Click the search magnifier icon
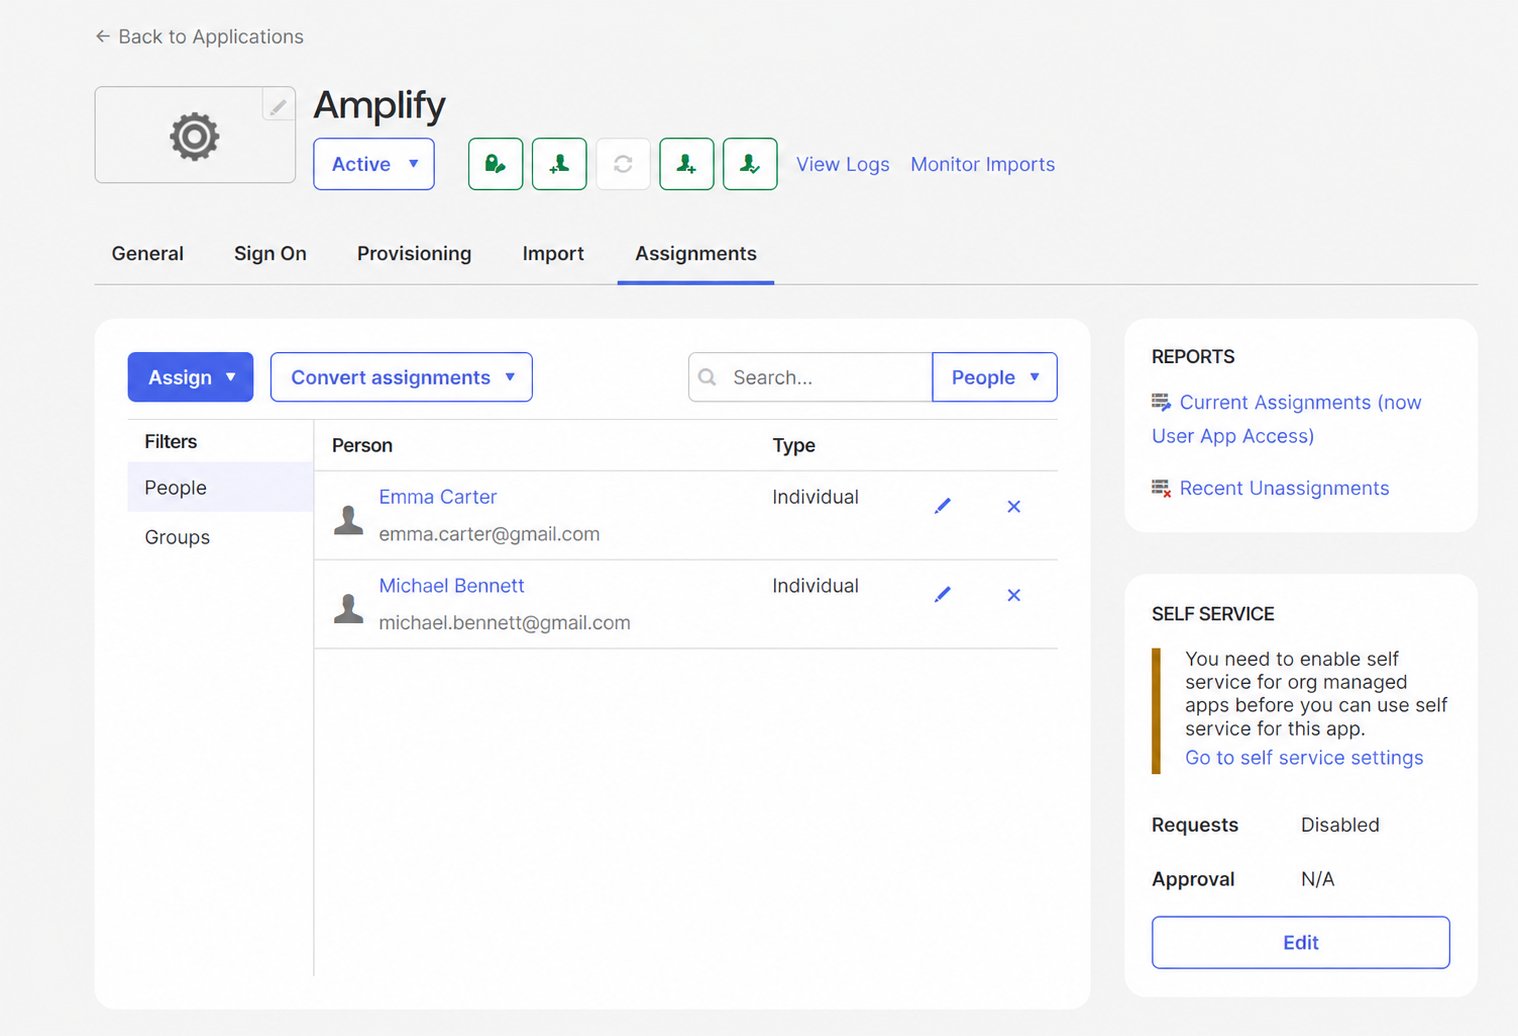1518x1036 pixels. click(x=707, y=377)
